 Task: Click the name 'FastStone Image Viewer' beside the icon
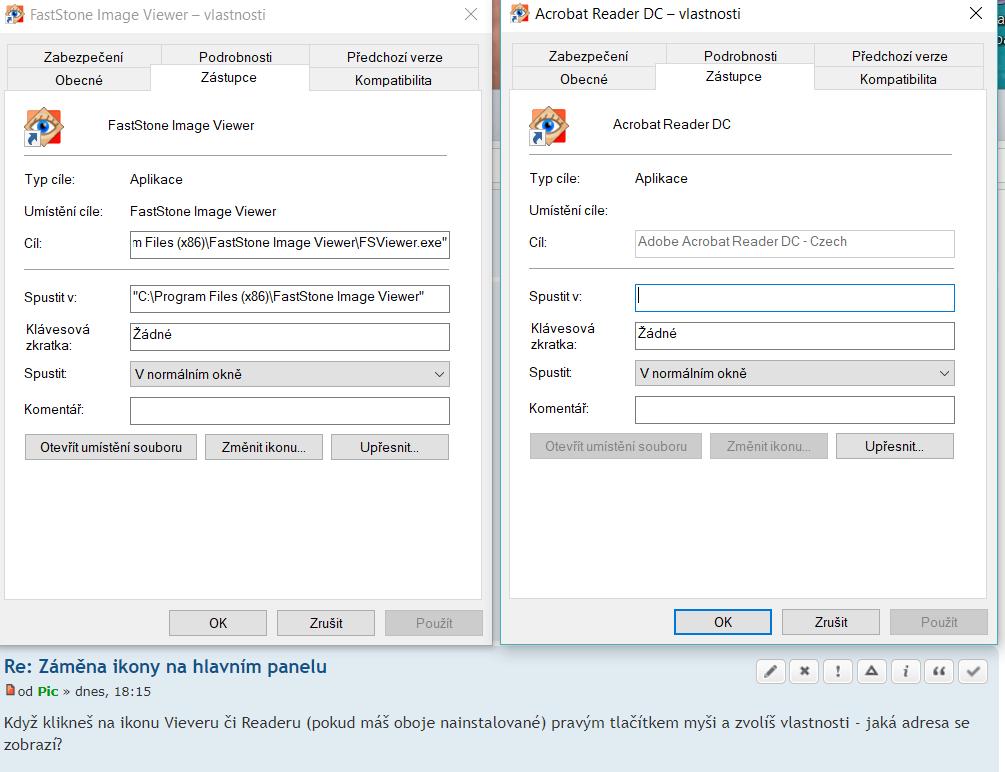[181, 126]
